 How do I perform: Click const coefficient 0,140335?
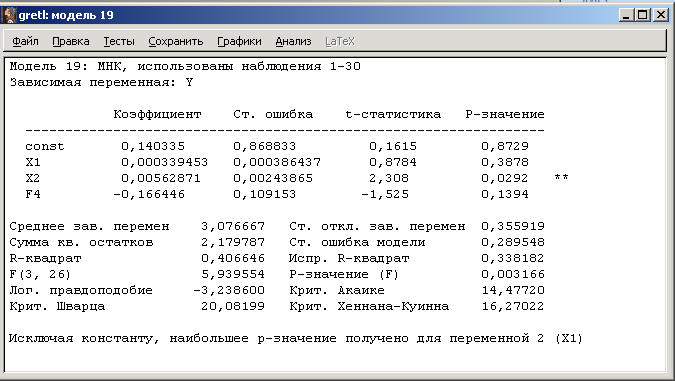coord(153,146)
